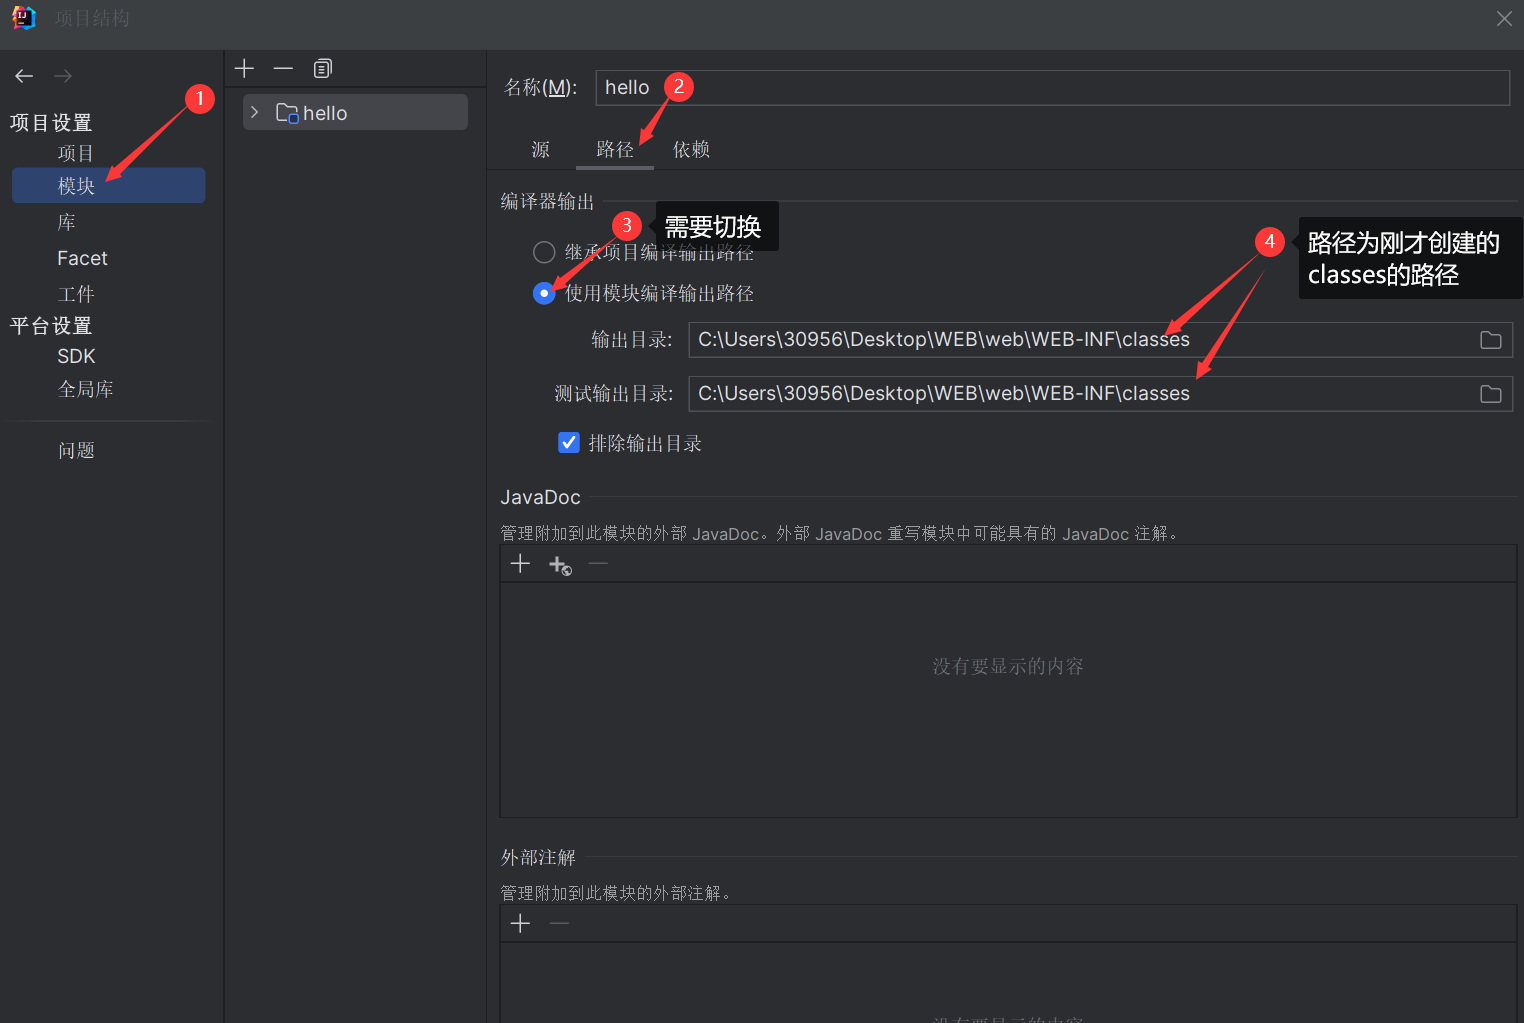
Task: Remove external annotation with minus icon
Action: (x=559, y=923)
